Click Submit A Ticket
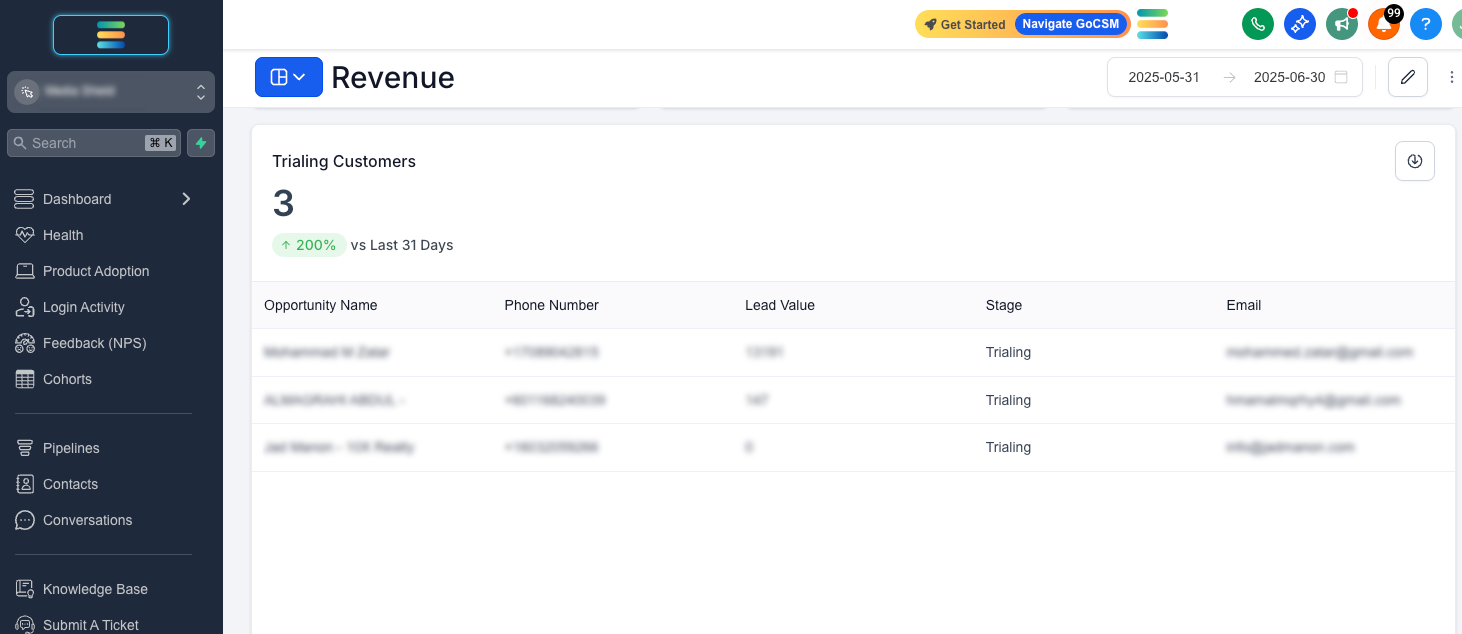 (91, 625)
